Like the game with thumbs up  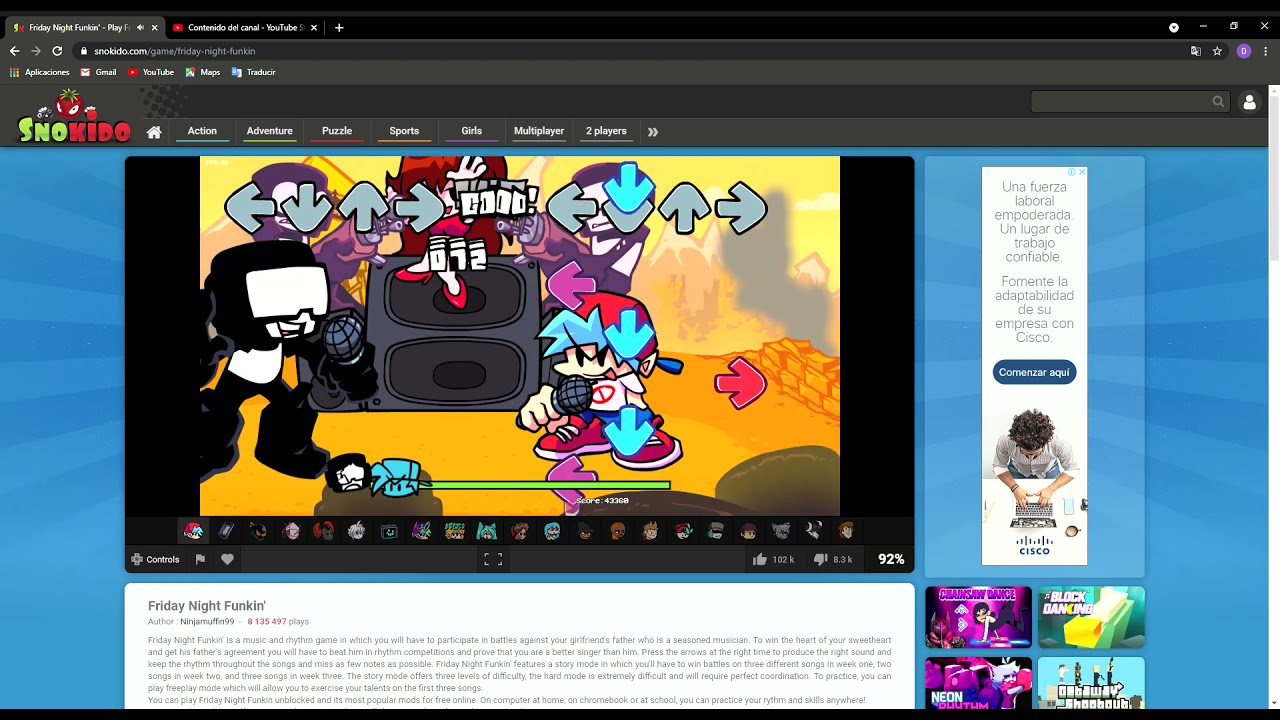click(760, 559)
